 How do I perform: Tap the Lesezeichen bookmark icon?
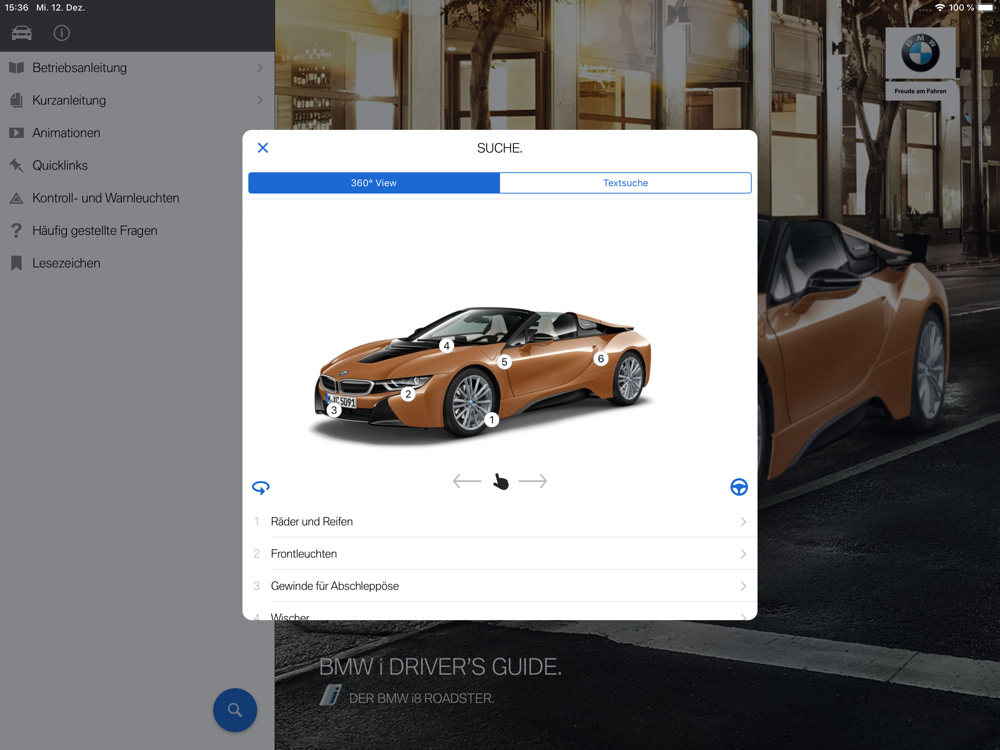pos(17,263)
